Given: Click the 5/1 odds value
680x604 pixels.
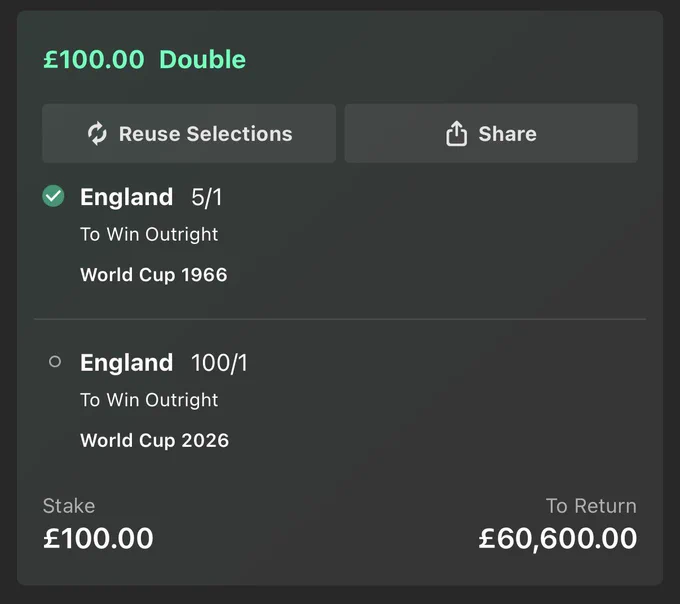Looking at the screenshot, I should 207,198.
